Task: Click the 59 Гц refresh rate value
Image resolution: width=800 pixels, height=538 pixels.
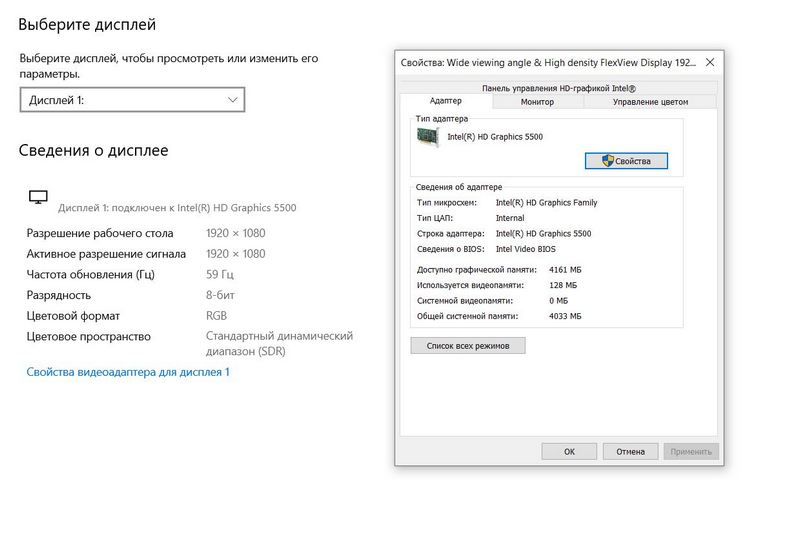Action: (219, 274)
